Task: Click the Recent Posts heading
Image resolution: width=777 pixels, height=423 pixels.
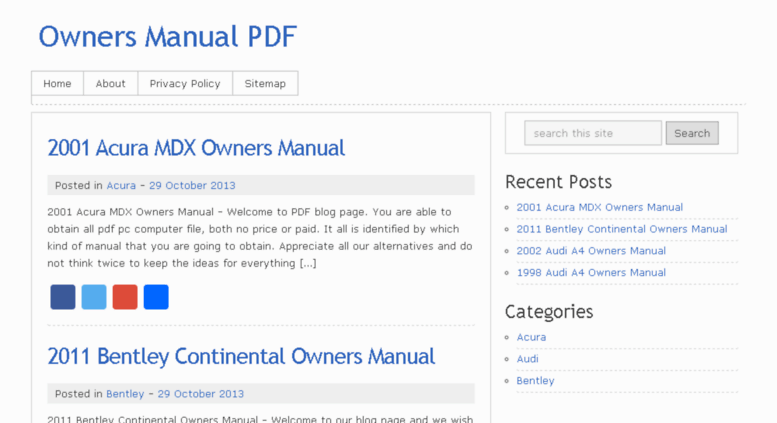Action: 558,182
